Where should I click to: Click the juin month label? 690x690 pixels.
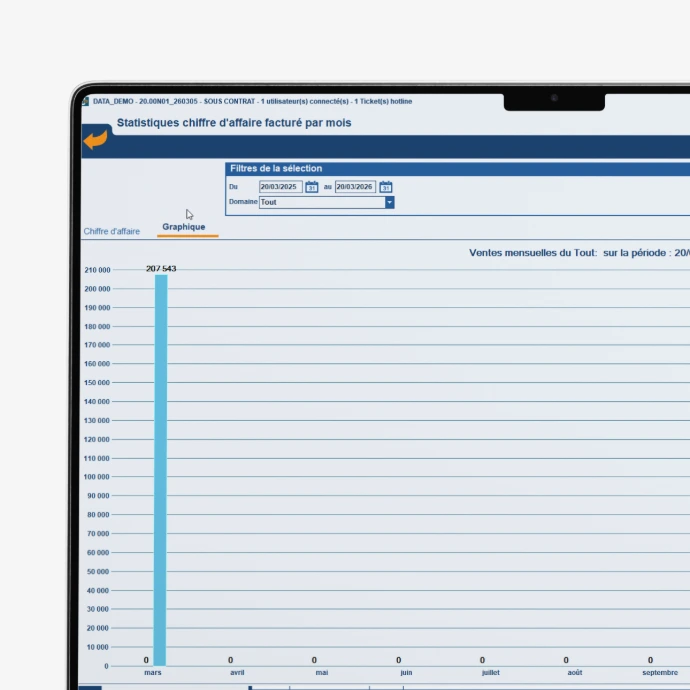(x=406, y=672)
